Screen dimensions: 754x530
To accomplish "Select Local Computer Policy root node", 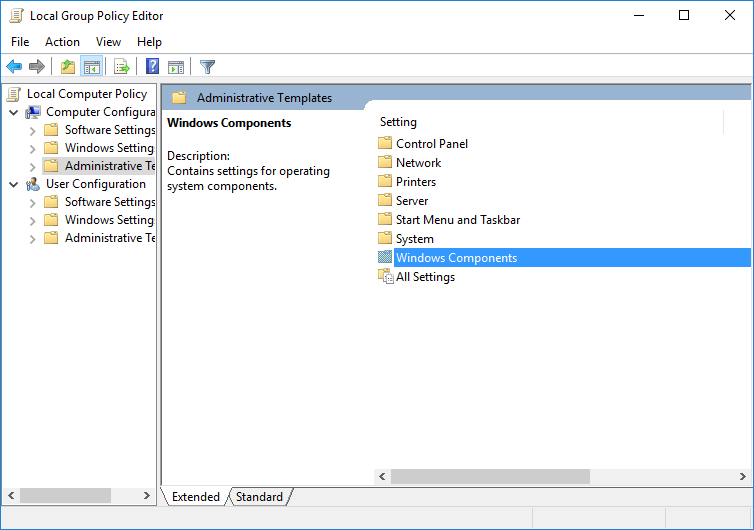I will pos(87,94).
